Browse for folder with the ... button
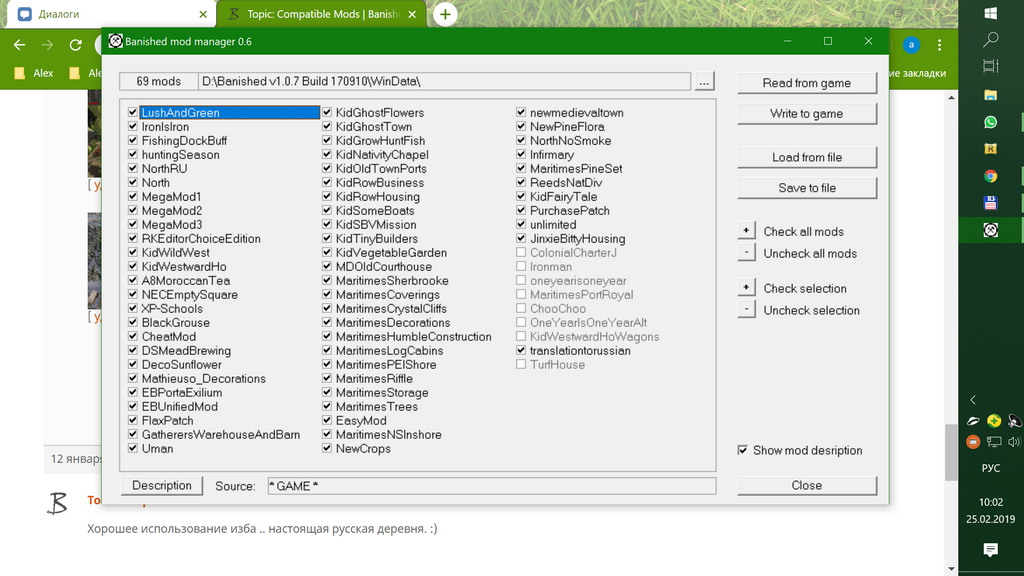 tap(704, 82)
